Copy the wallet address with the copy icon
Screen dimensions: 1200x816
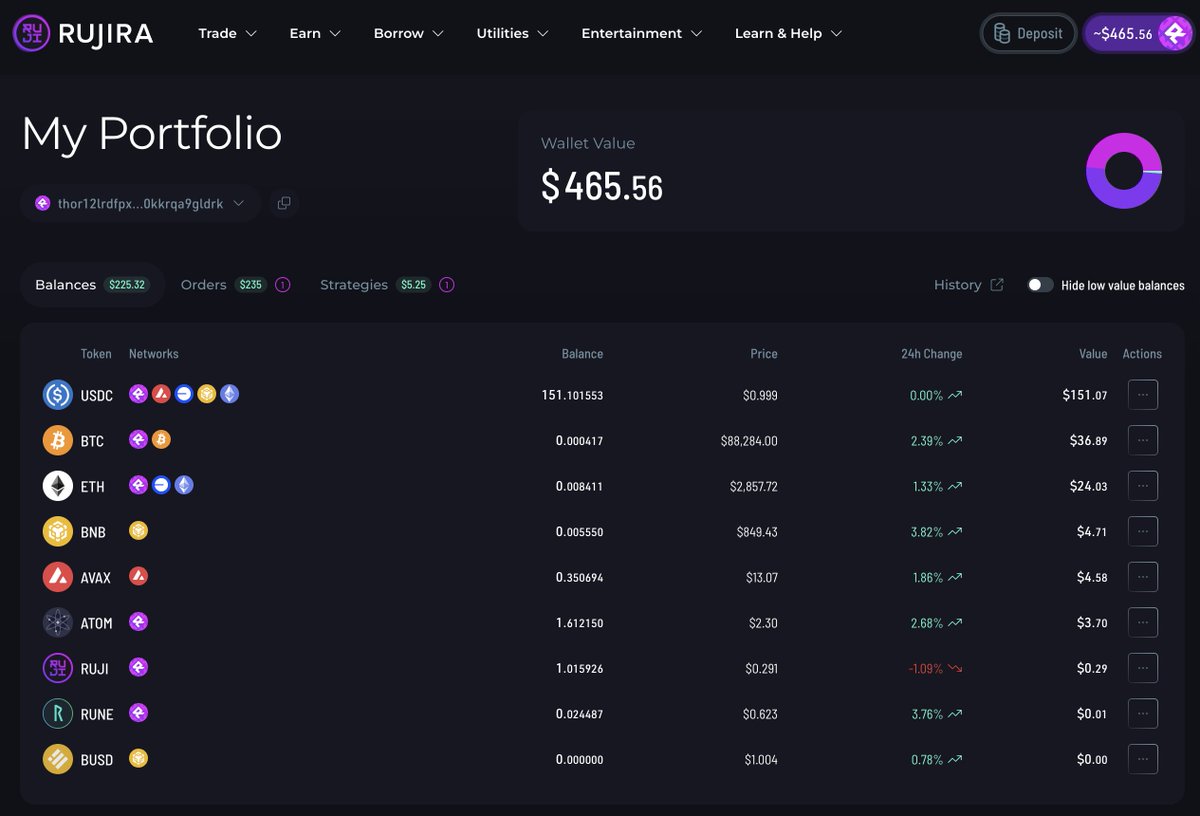coord(284,203)
